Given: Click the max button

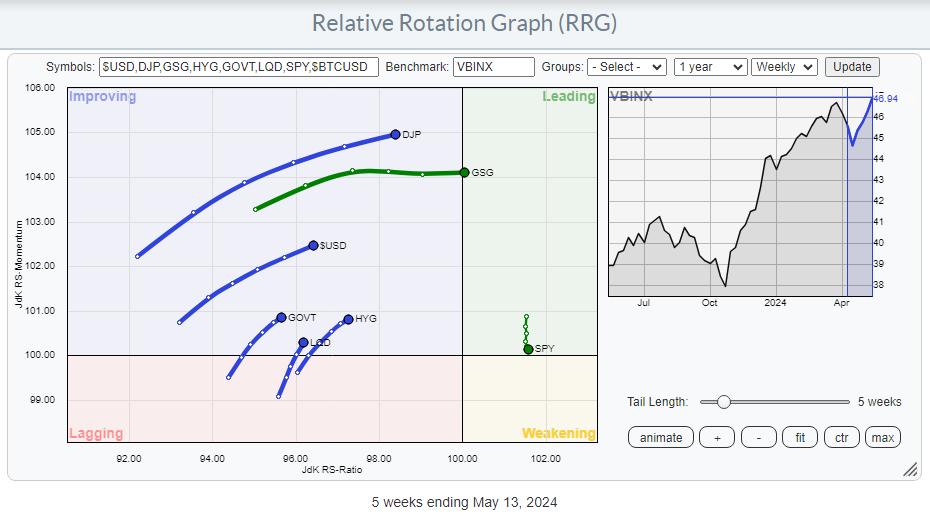Looking at the screenshot, I should 882,437.
